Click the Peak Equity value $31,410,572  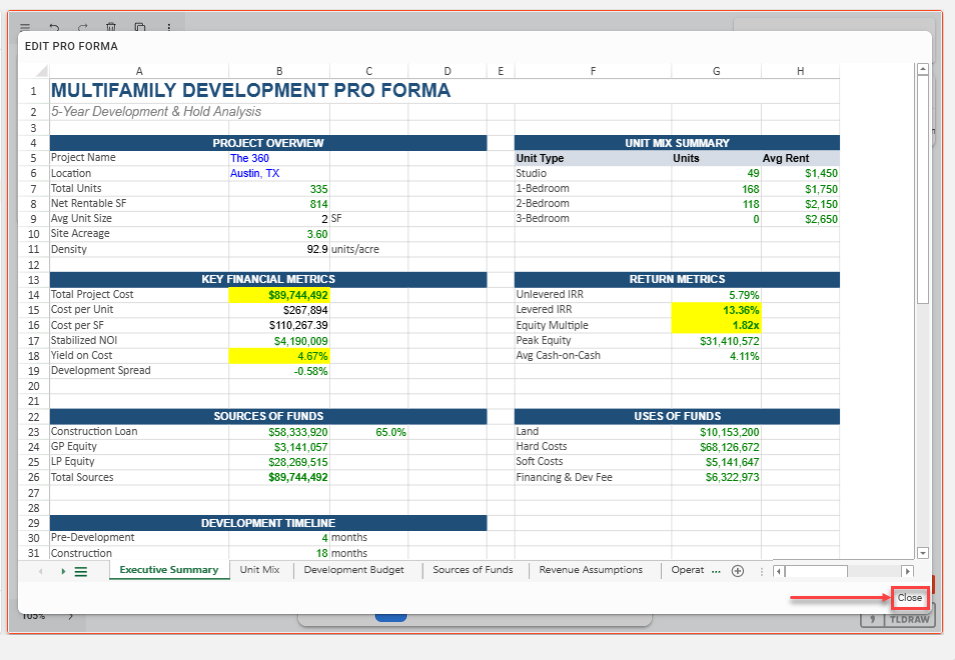tap(716, 341)
